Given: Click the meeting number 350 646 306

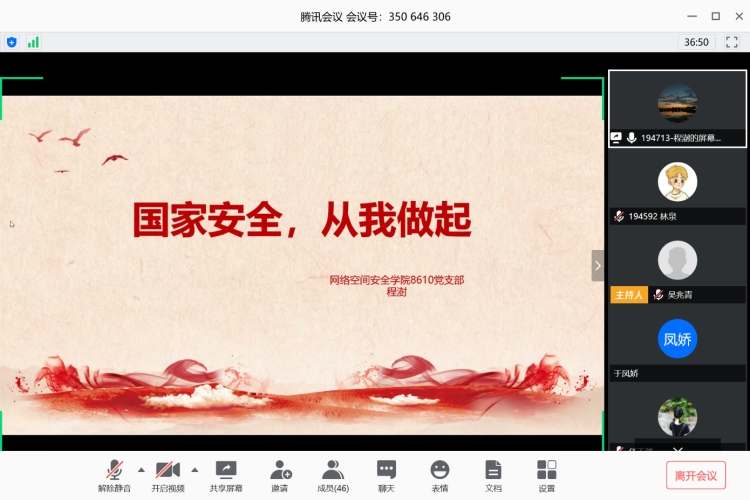Looking at the screenshot, I should (419, 17).
